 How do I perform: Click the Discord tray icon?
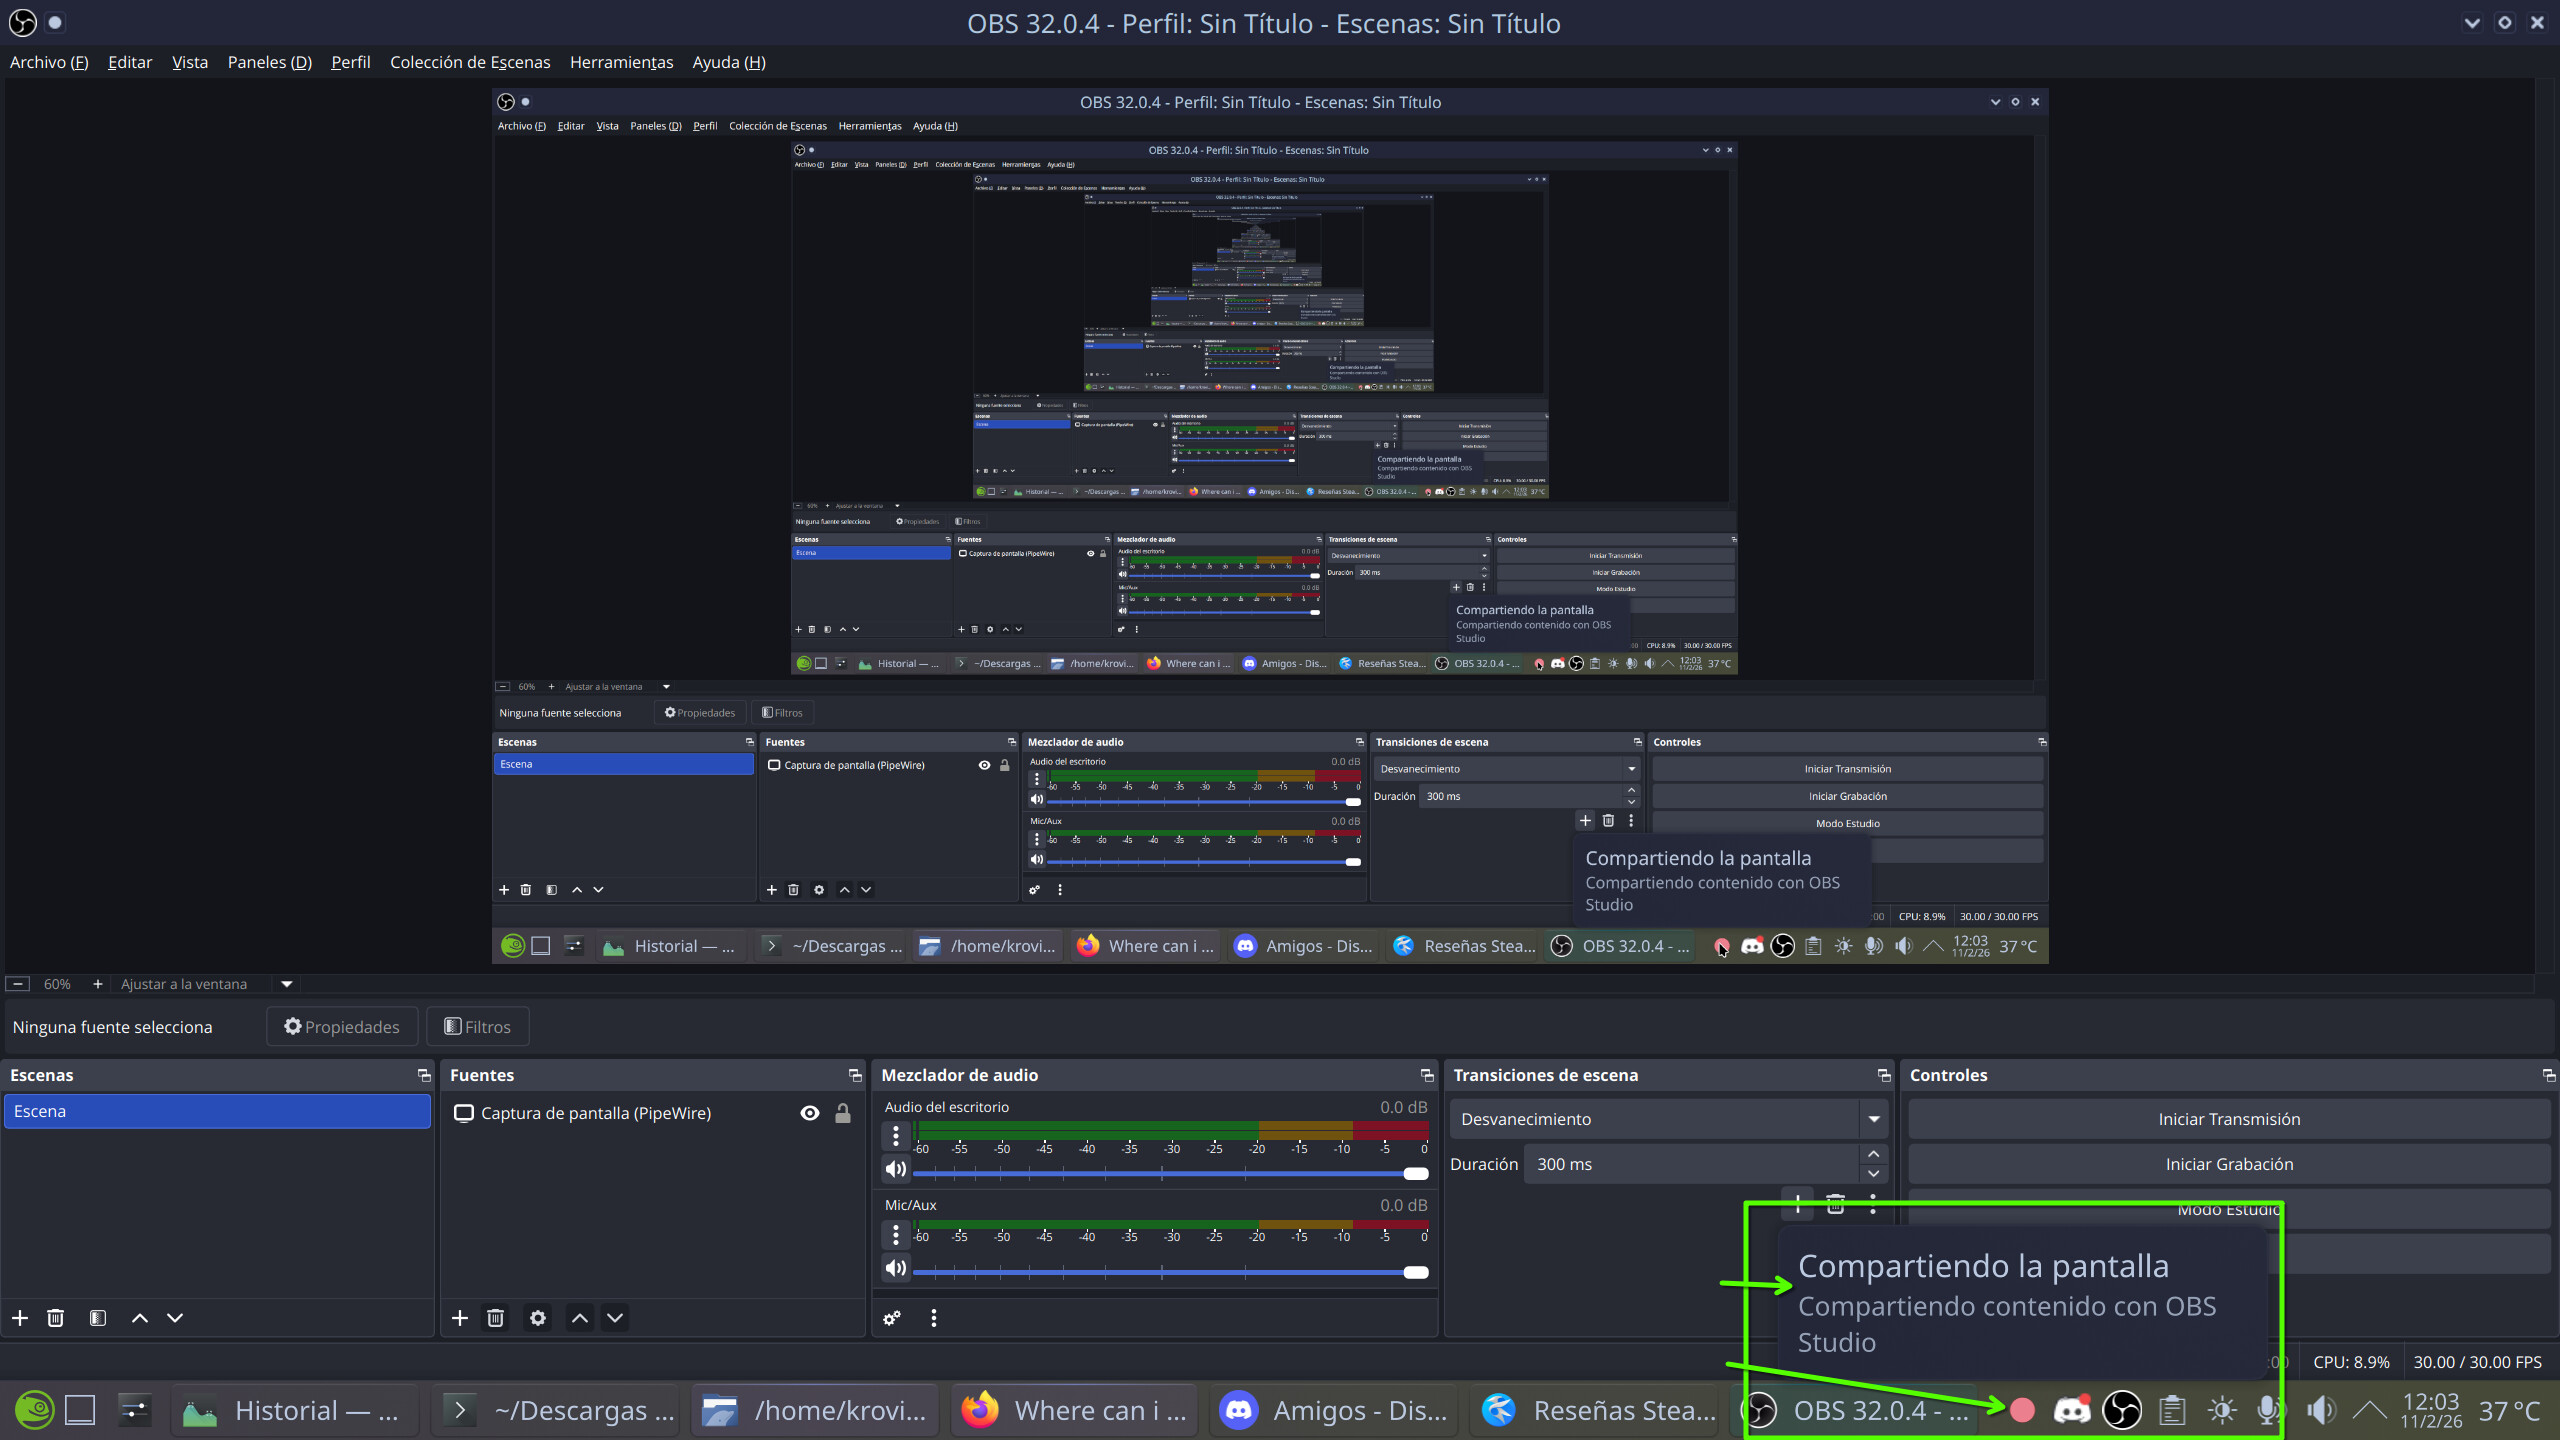coord(2071,1410)
